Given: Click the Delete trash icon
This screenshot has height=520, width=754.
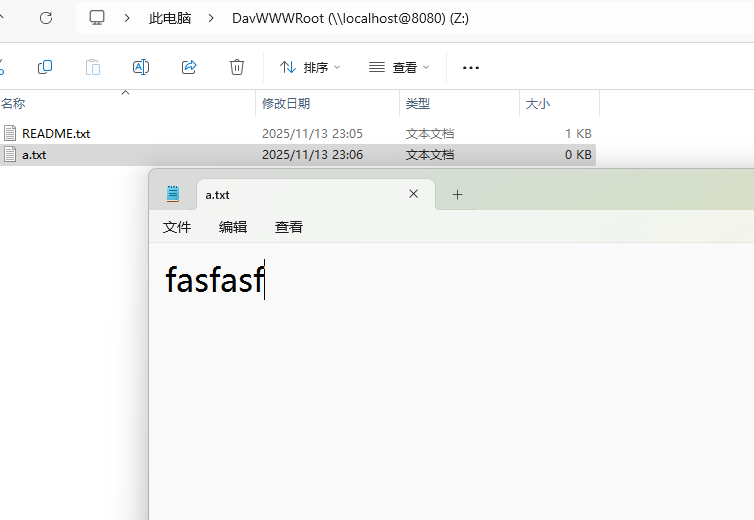Looking at the screenshot, I should pyautogui.click(x=237, y=67).
